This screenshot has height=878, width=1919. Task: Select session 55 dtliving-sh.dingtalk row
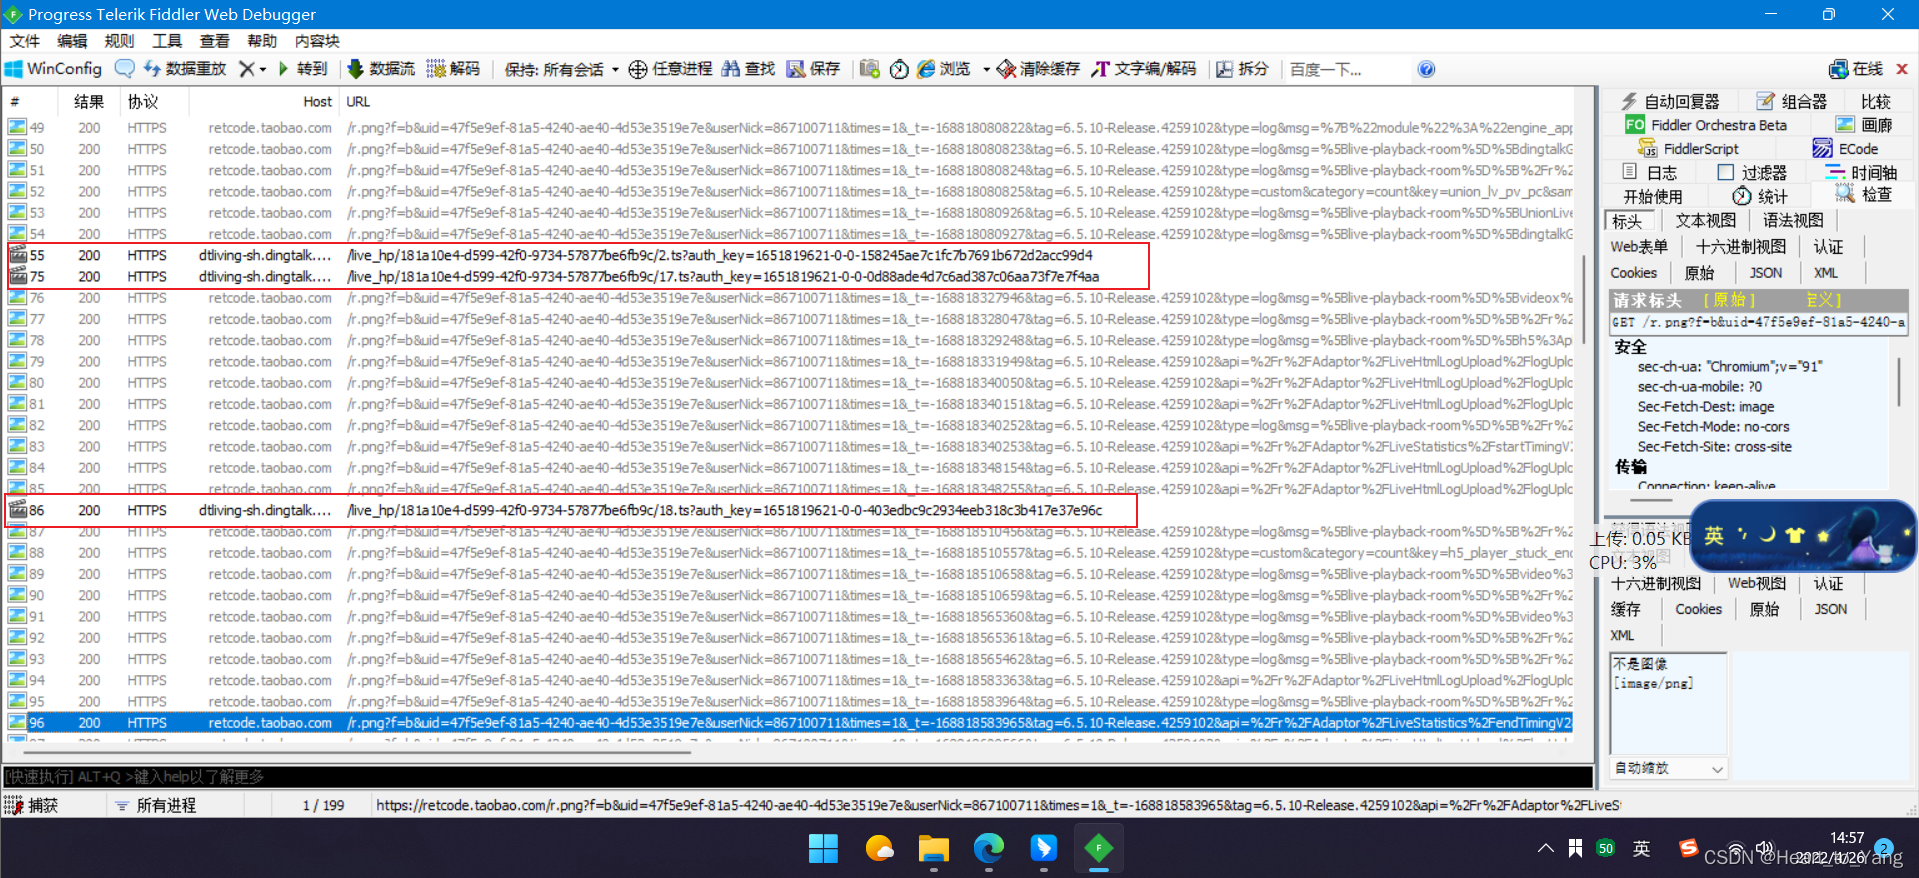coord(790,255)
